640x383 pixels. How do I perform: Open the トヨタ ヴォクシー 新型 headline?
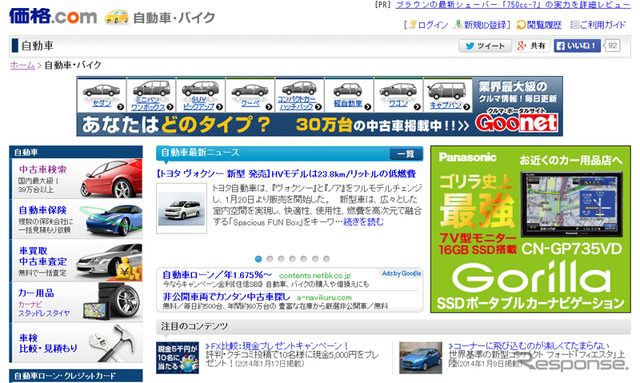coord(286,174)
